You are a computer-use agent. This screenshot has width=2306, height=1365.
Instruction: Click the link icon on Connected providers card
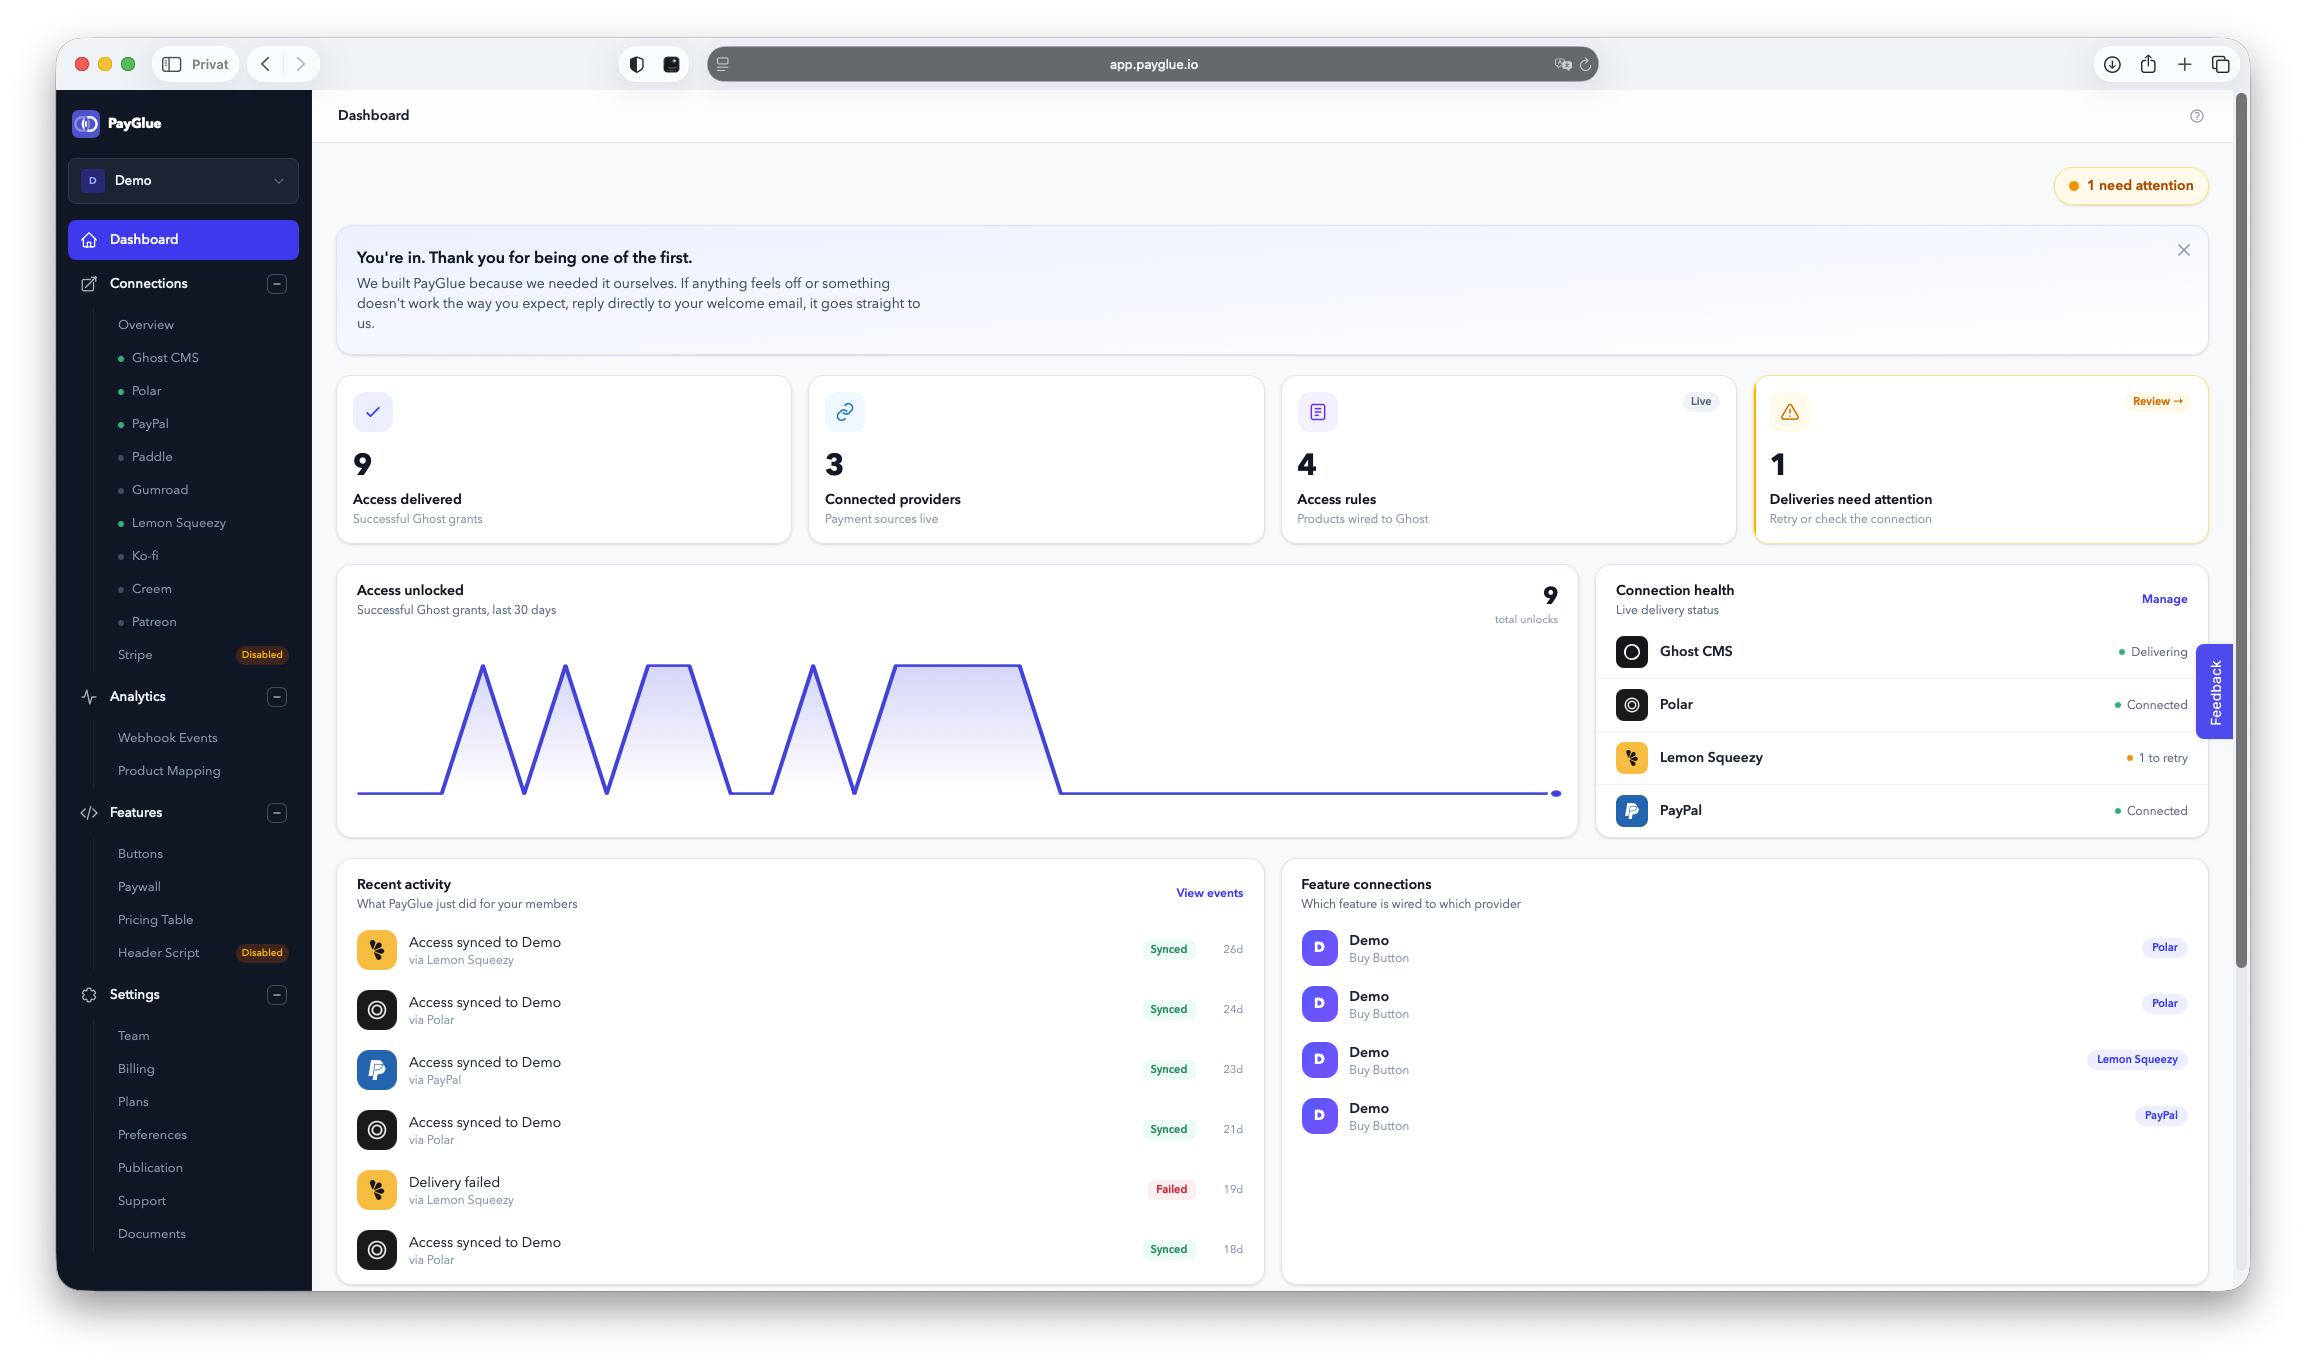(x=845, y=412)
